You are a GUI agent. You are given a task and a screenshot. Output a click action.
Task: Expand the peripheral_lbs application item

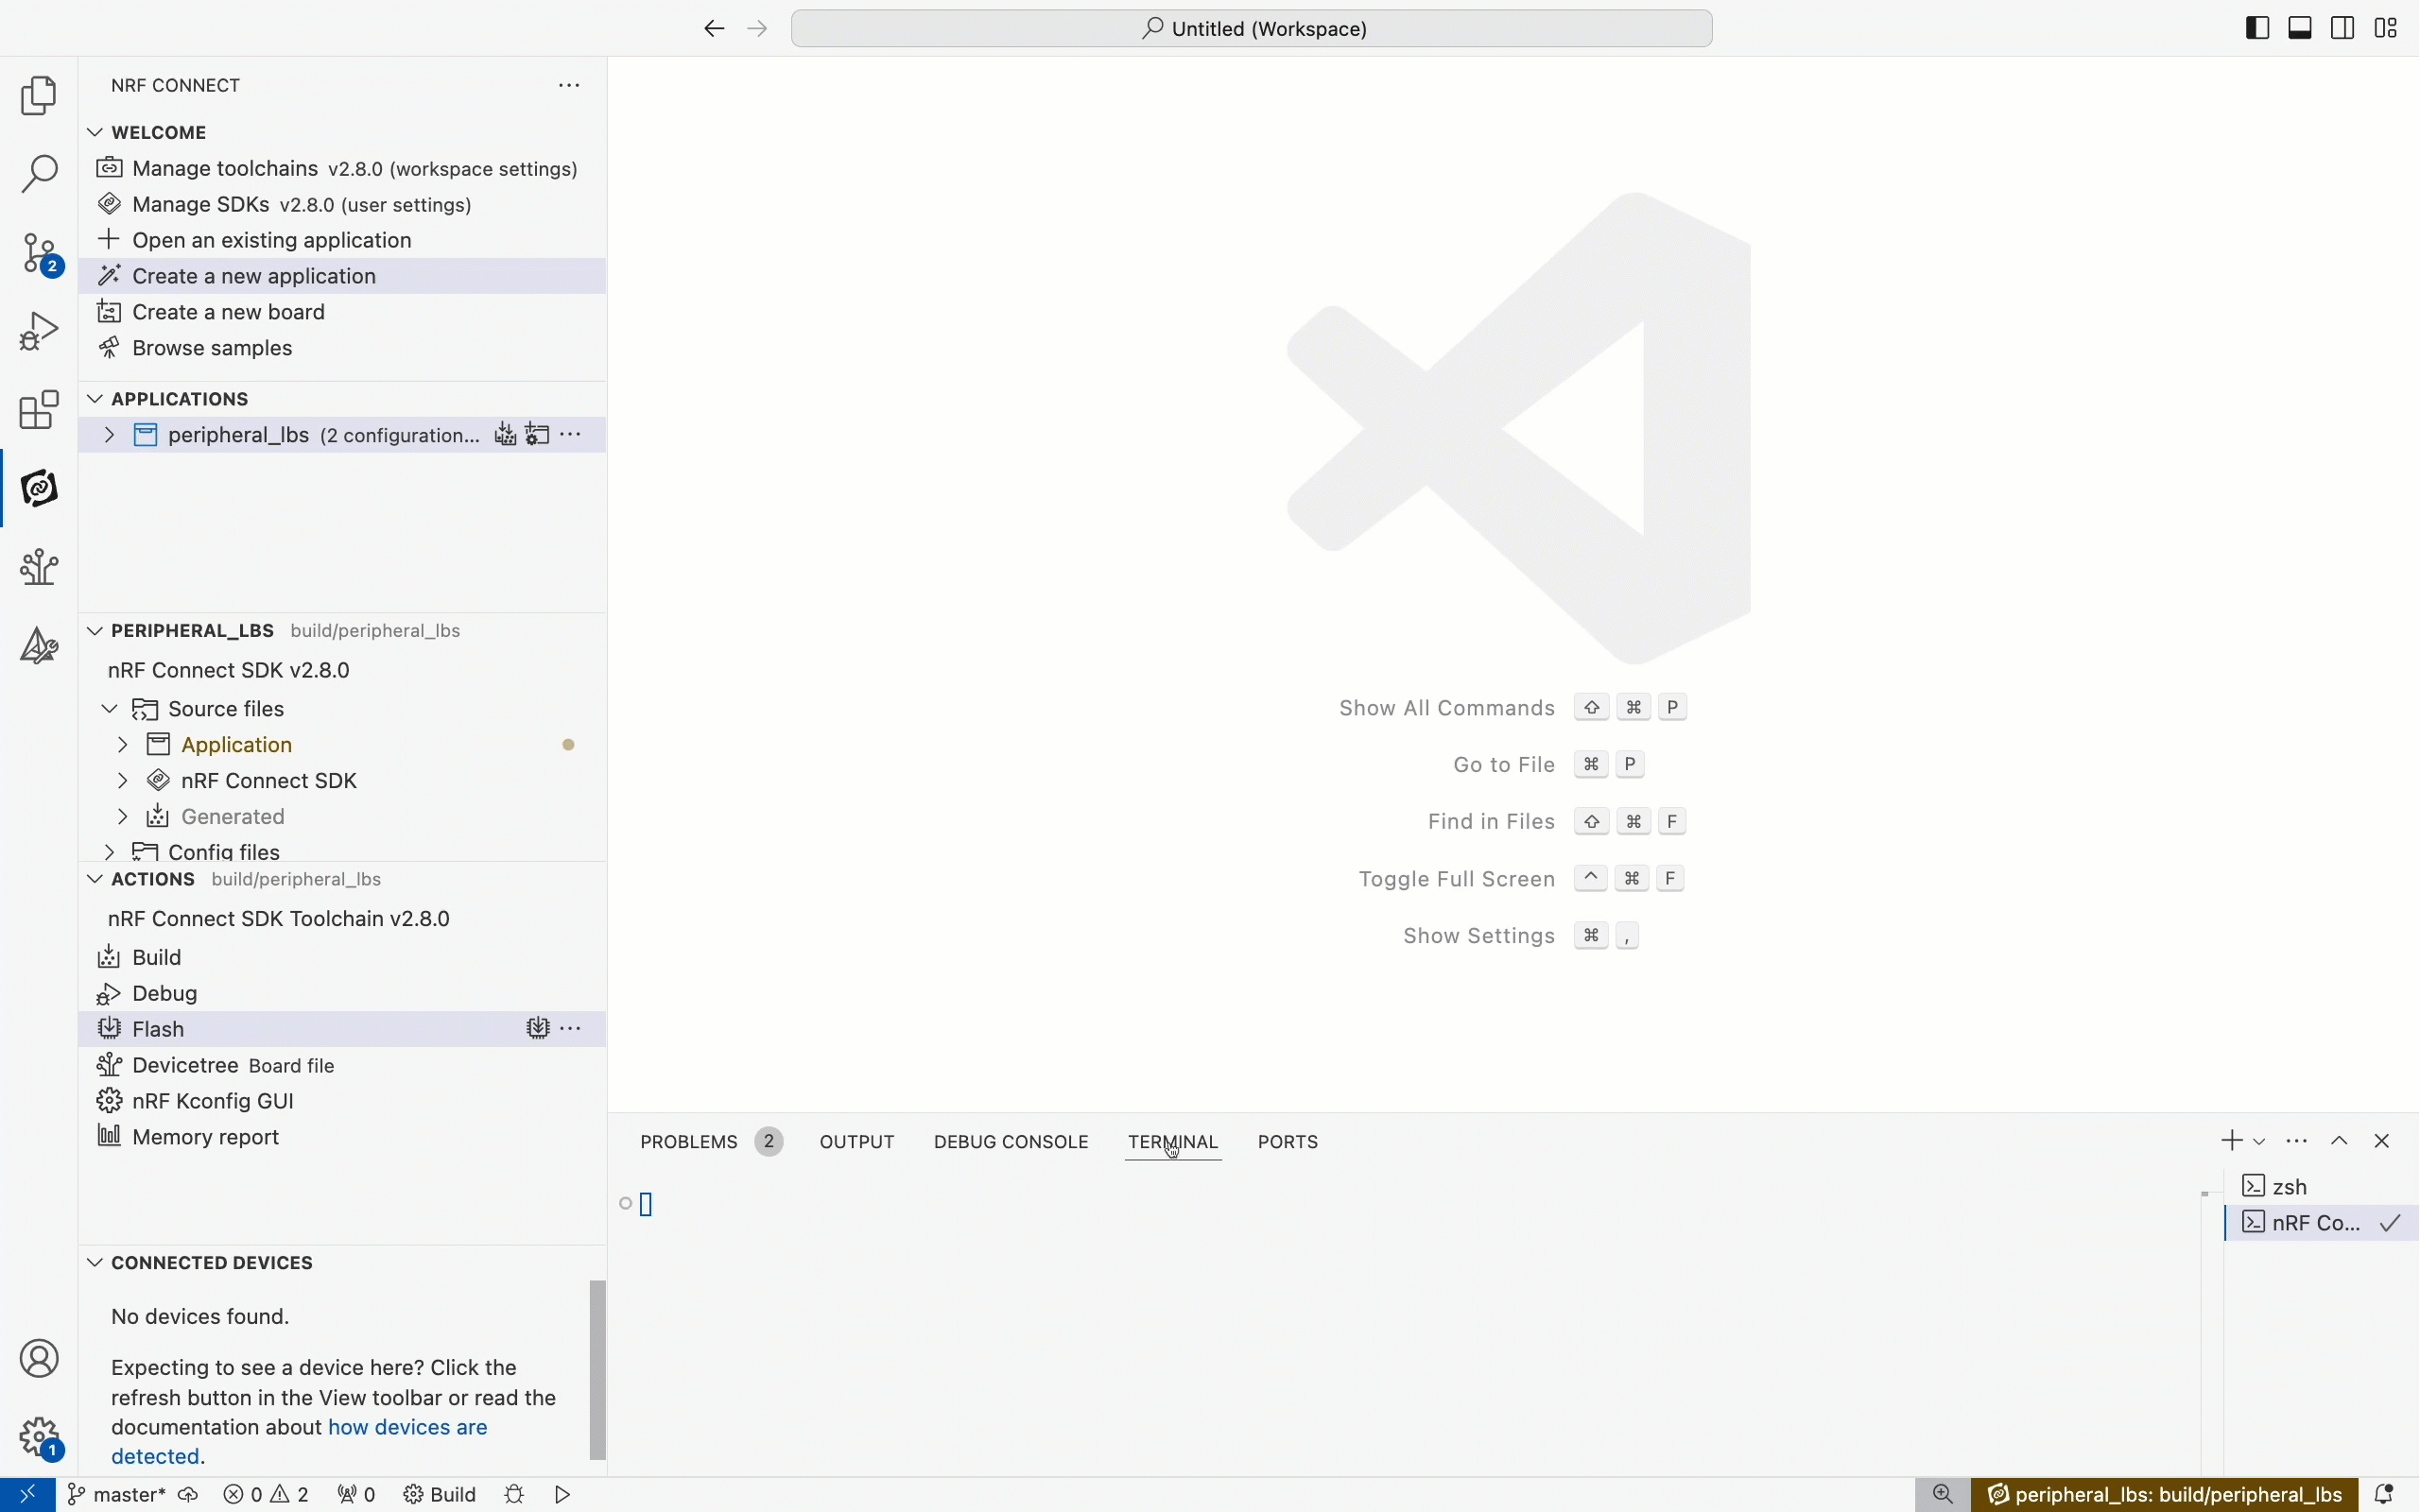(x=108, y=436)
